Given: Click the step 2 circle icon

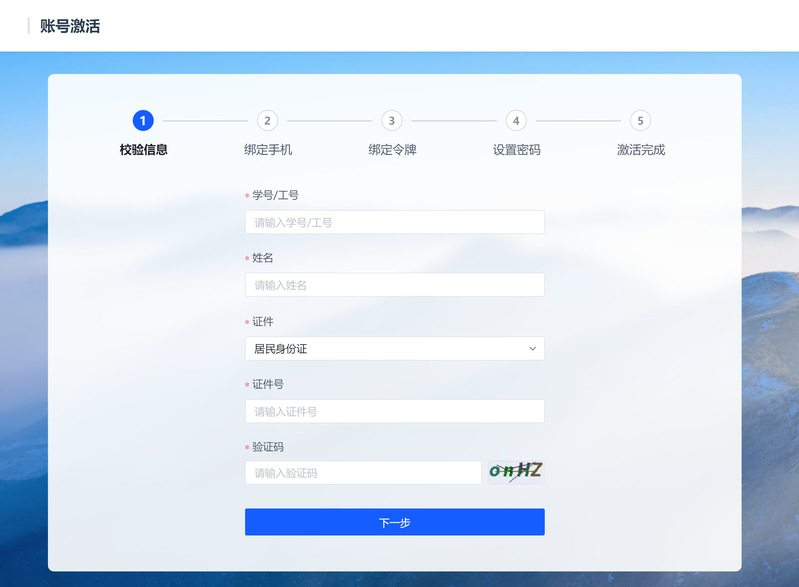Looking at the screenshot, I should (267, 121).
